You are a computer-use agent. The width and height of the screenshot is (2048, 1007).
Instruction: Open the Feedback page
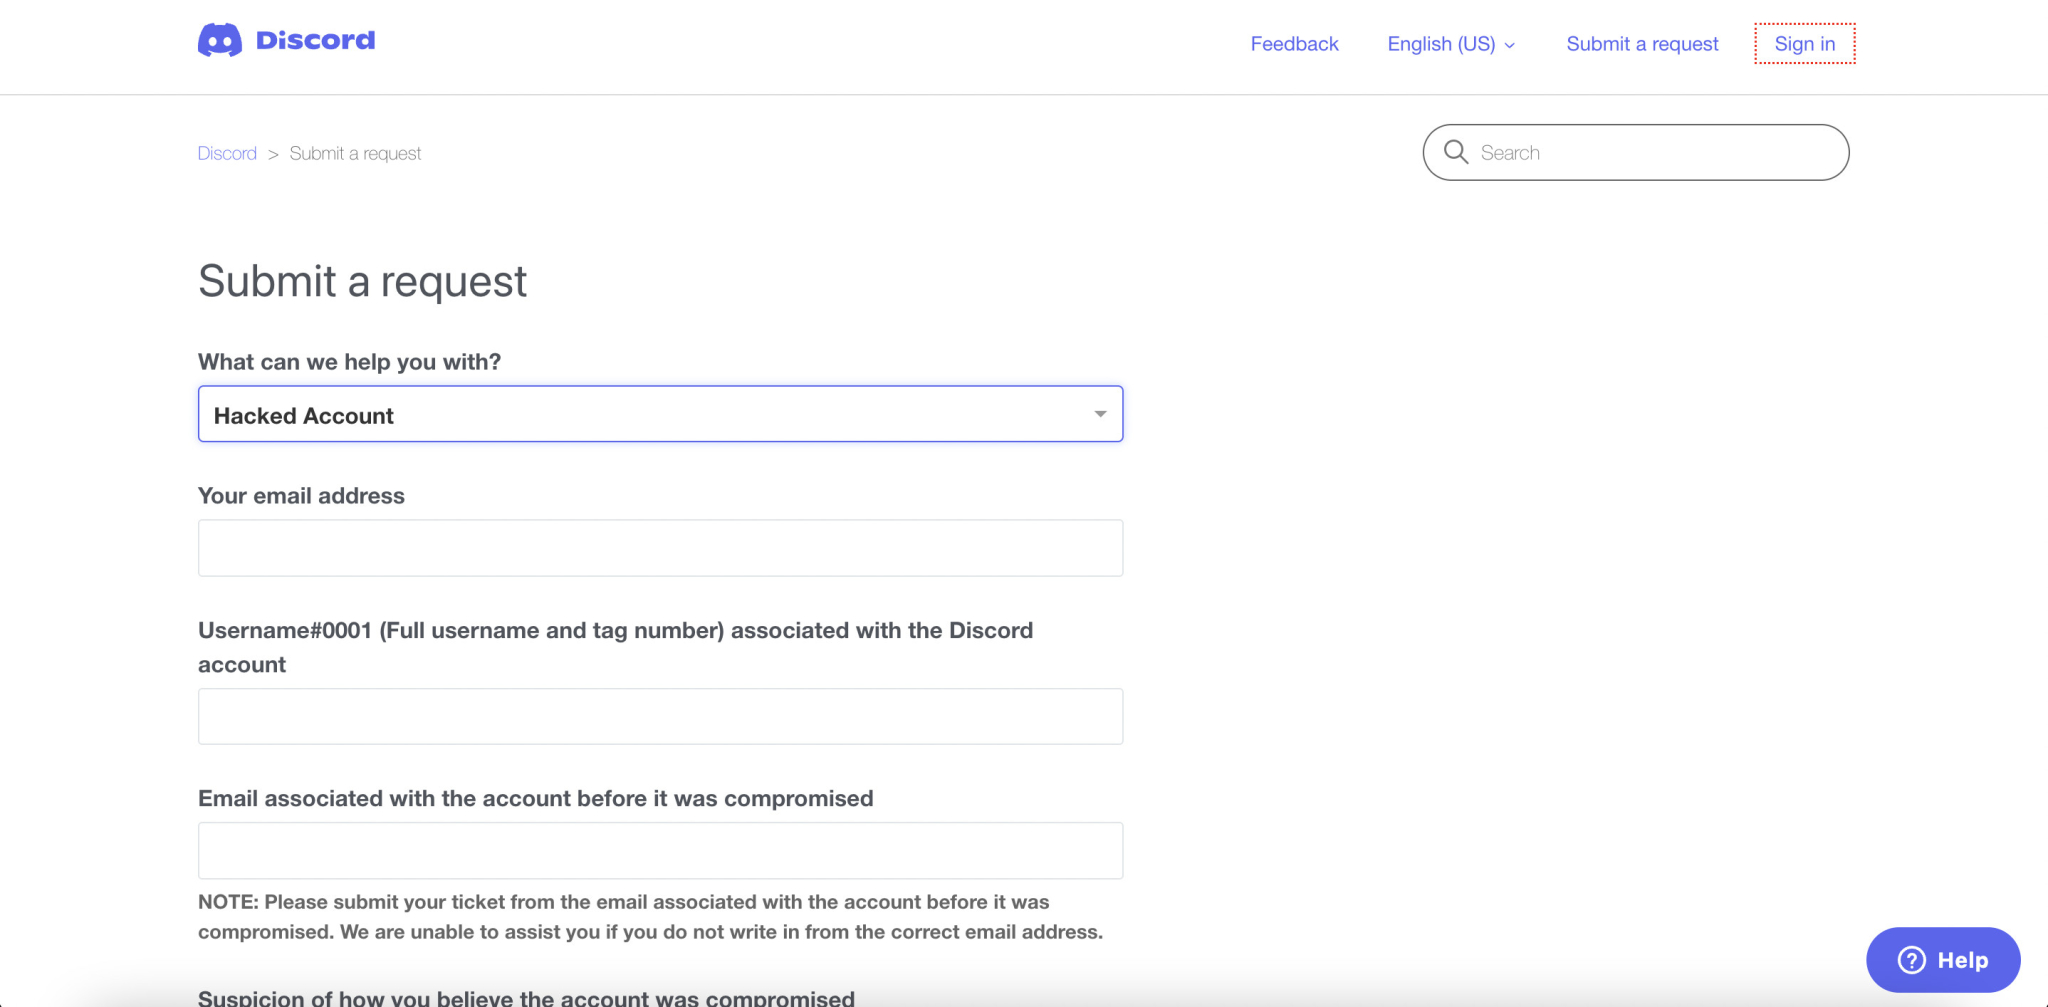click(x=1294, y=44)
